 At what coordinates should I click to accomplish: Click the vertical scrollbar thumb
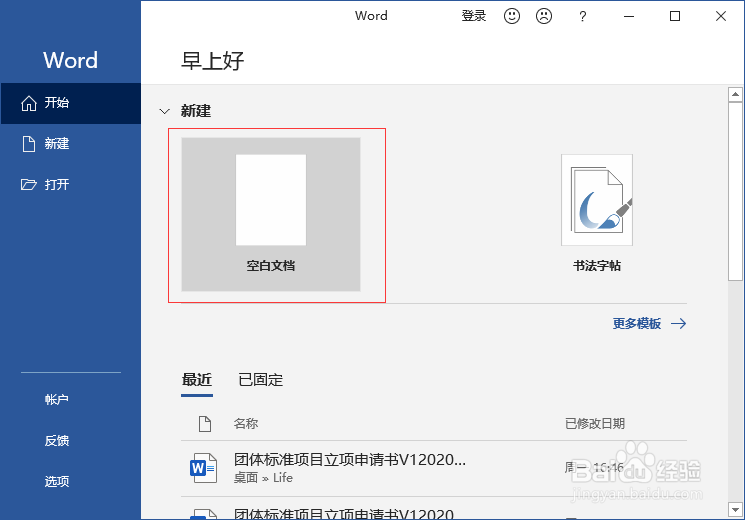coord(735,191)
